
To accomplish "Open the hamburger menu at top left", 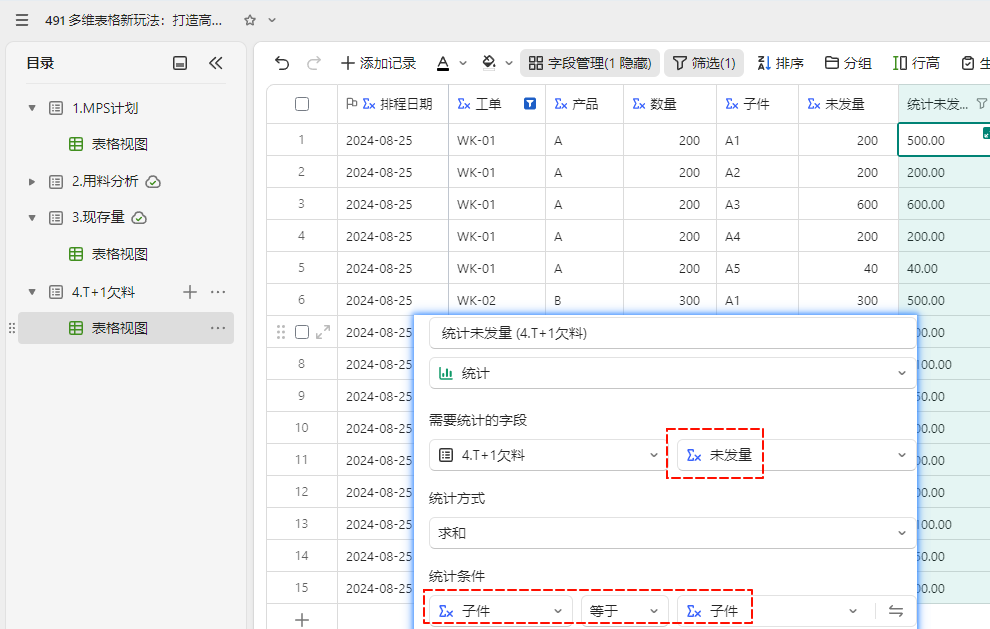I will click(22, 20).
